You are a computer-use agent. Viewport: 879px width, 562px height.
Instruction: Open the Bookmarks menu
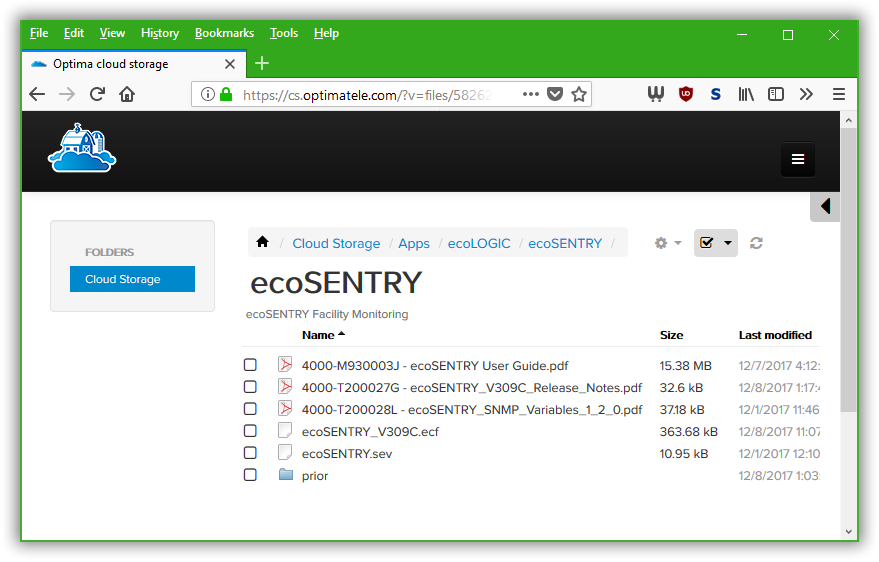click(x=224, y=33)
